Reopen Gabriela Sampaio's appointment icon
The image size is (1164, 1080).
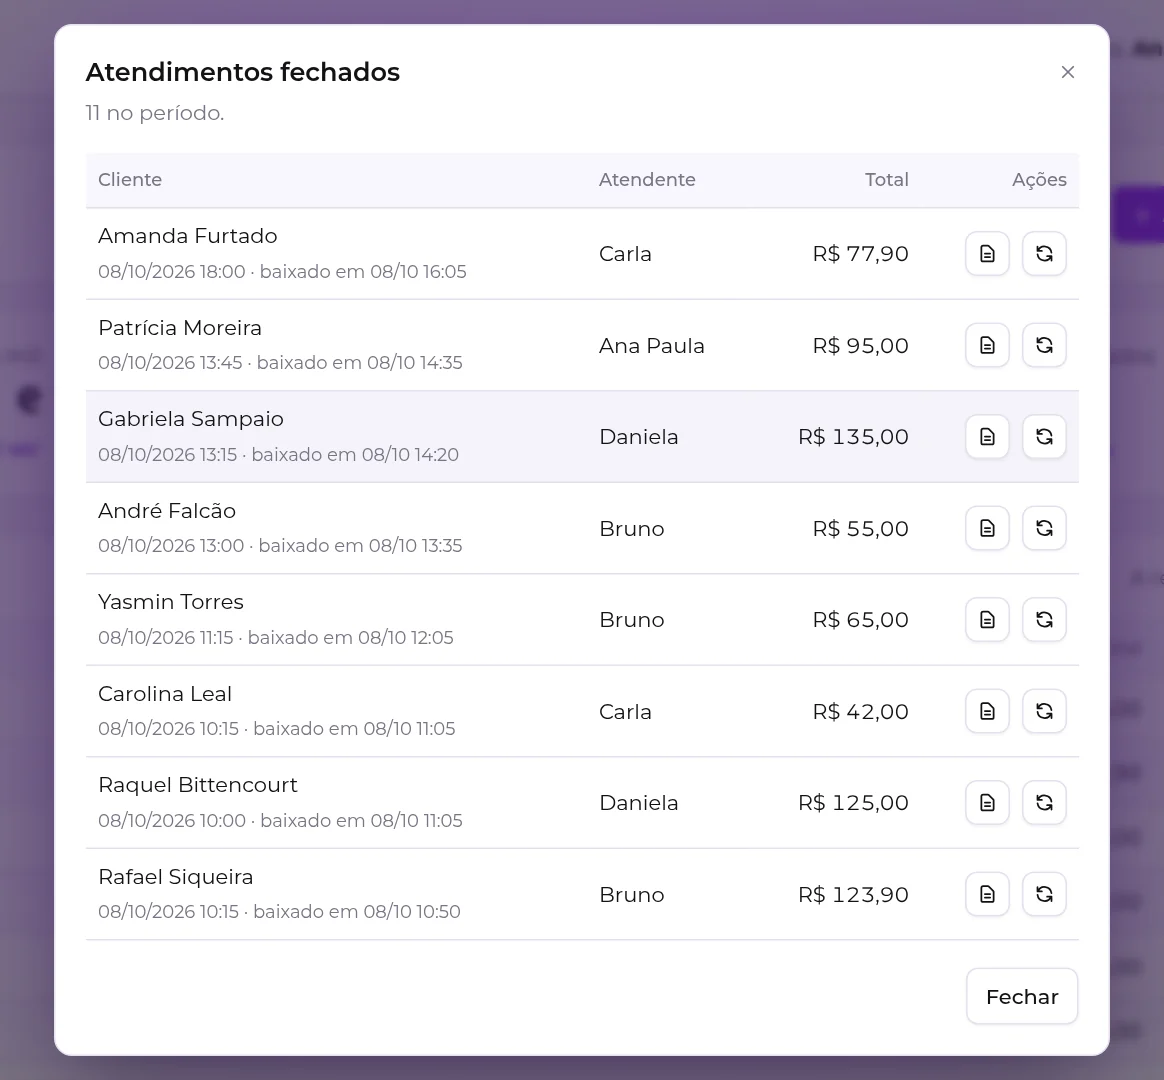click(1044, 436)
